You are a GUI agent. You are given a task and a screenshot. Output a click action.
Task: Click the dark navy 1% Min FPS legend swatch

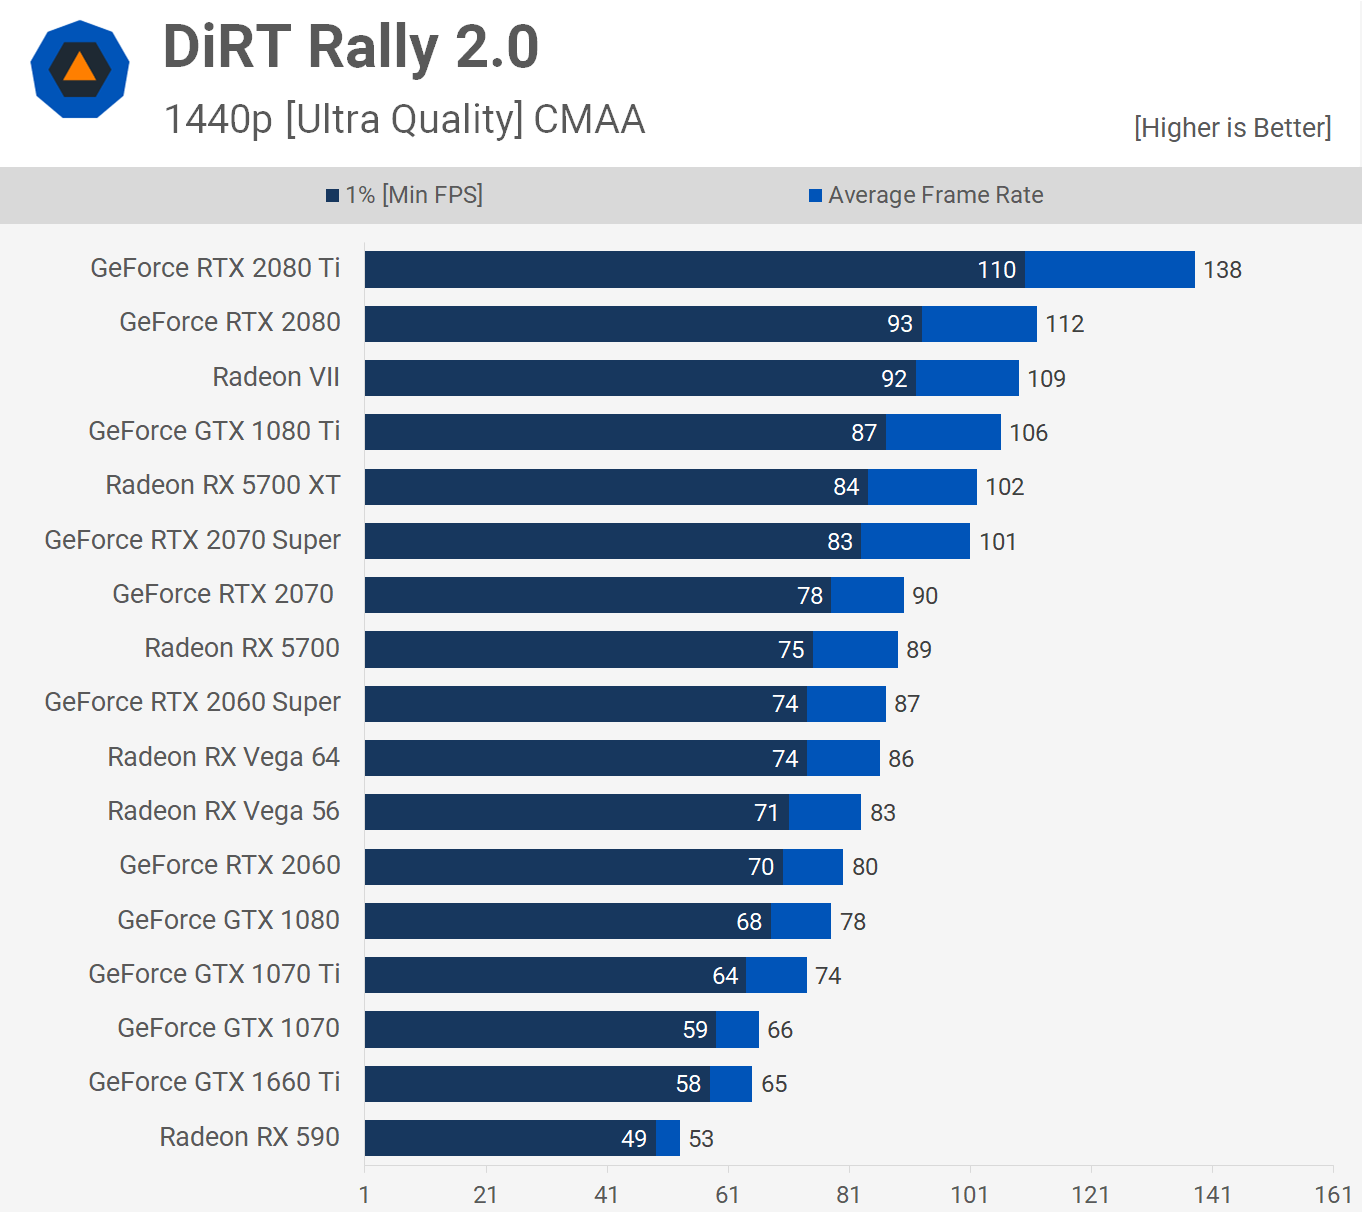point(333,196)
